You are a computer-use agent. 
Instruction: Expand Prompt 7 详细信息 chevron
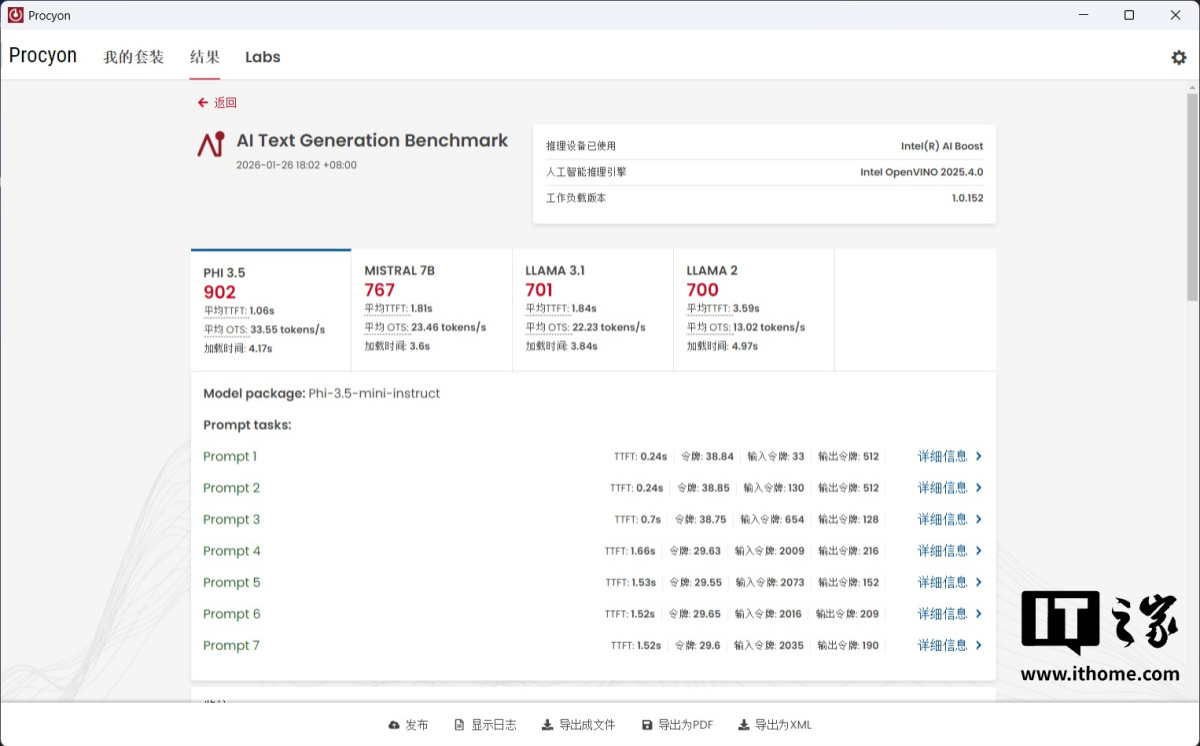pyautogui.click(x=979, y=646)
